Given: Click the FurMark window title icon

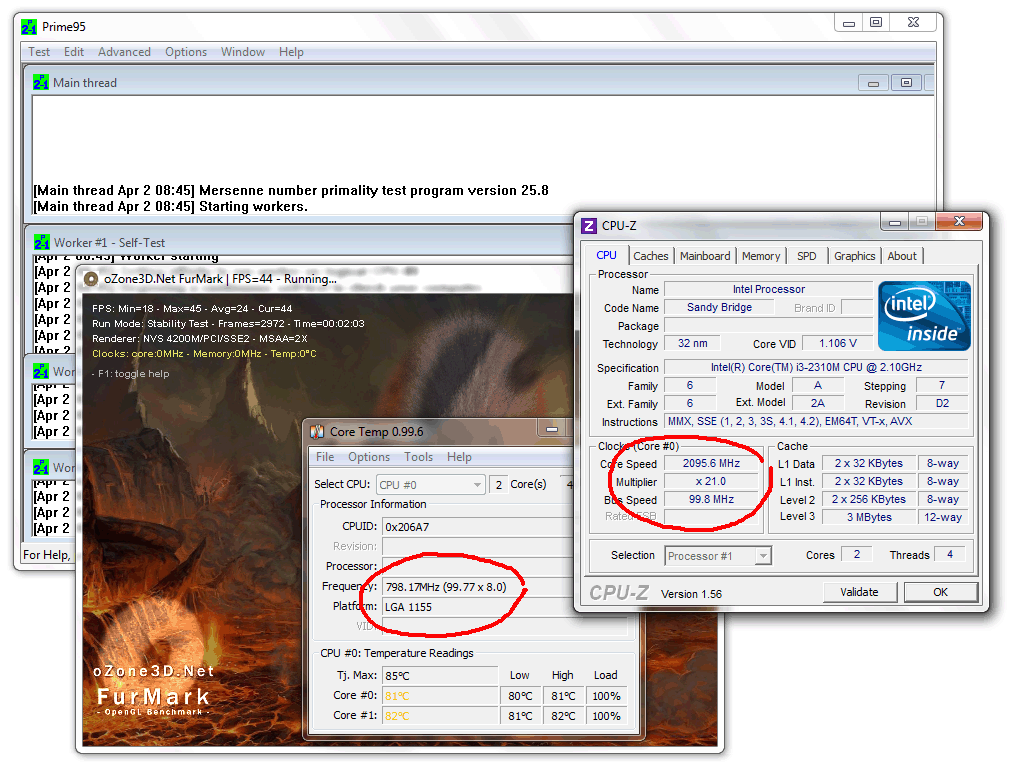Looking at the screenshot, I should coord(91,279).
